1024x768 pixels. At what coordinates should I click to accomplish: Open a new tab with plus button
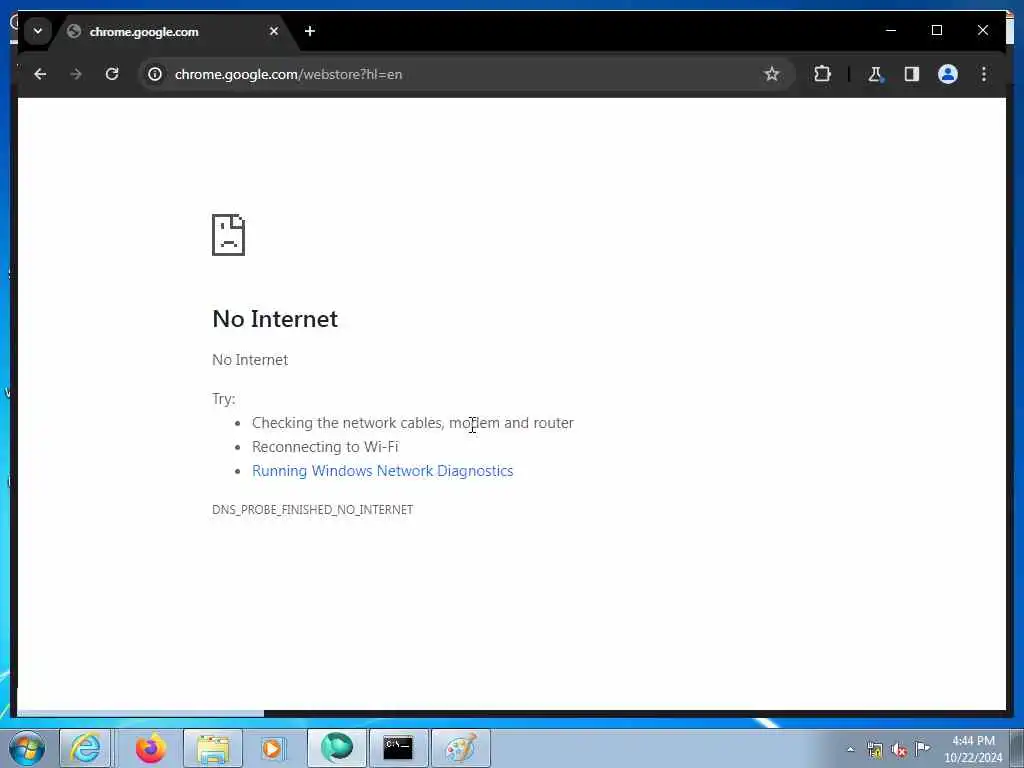coord(310,31)
